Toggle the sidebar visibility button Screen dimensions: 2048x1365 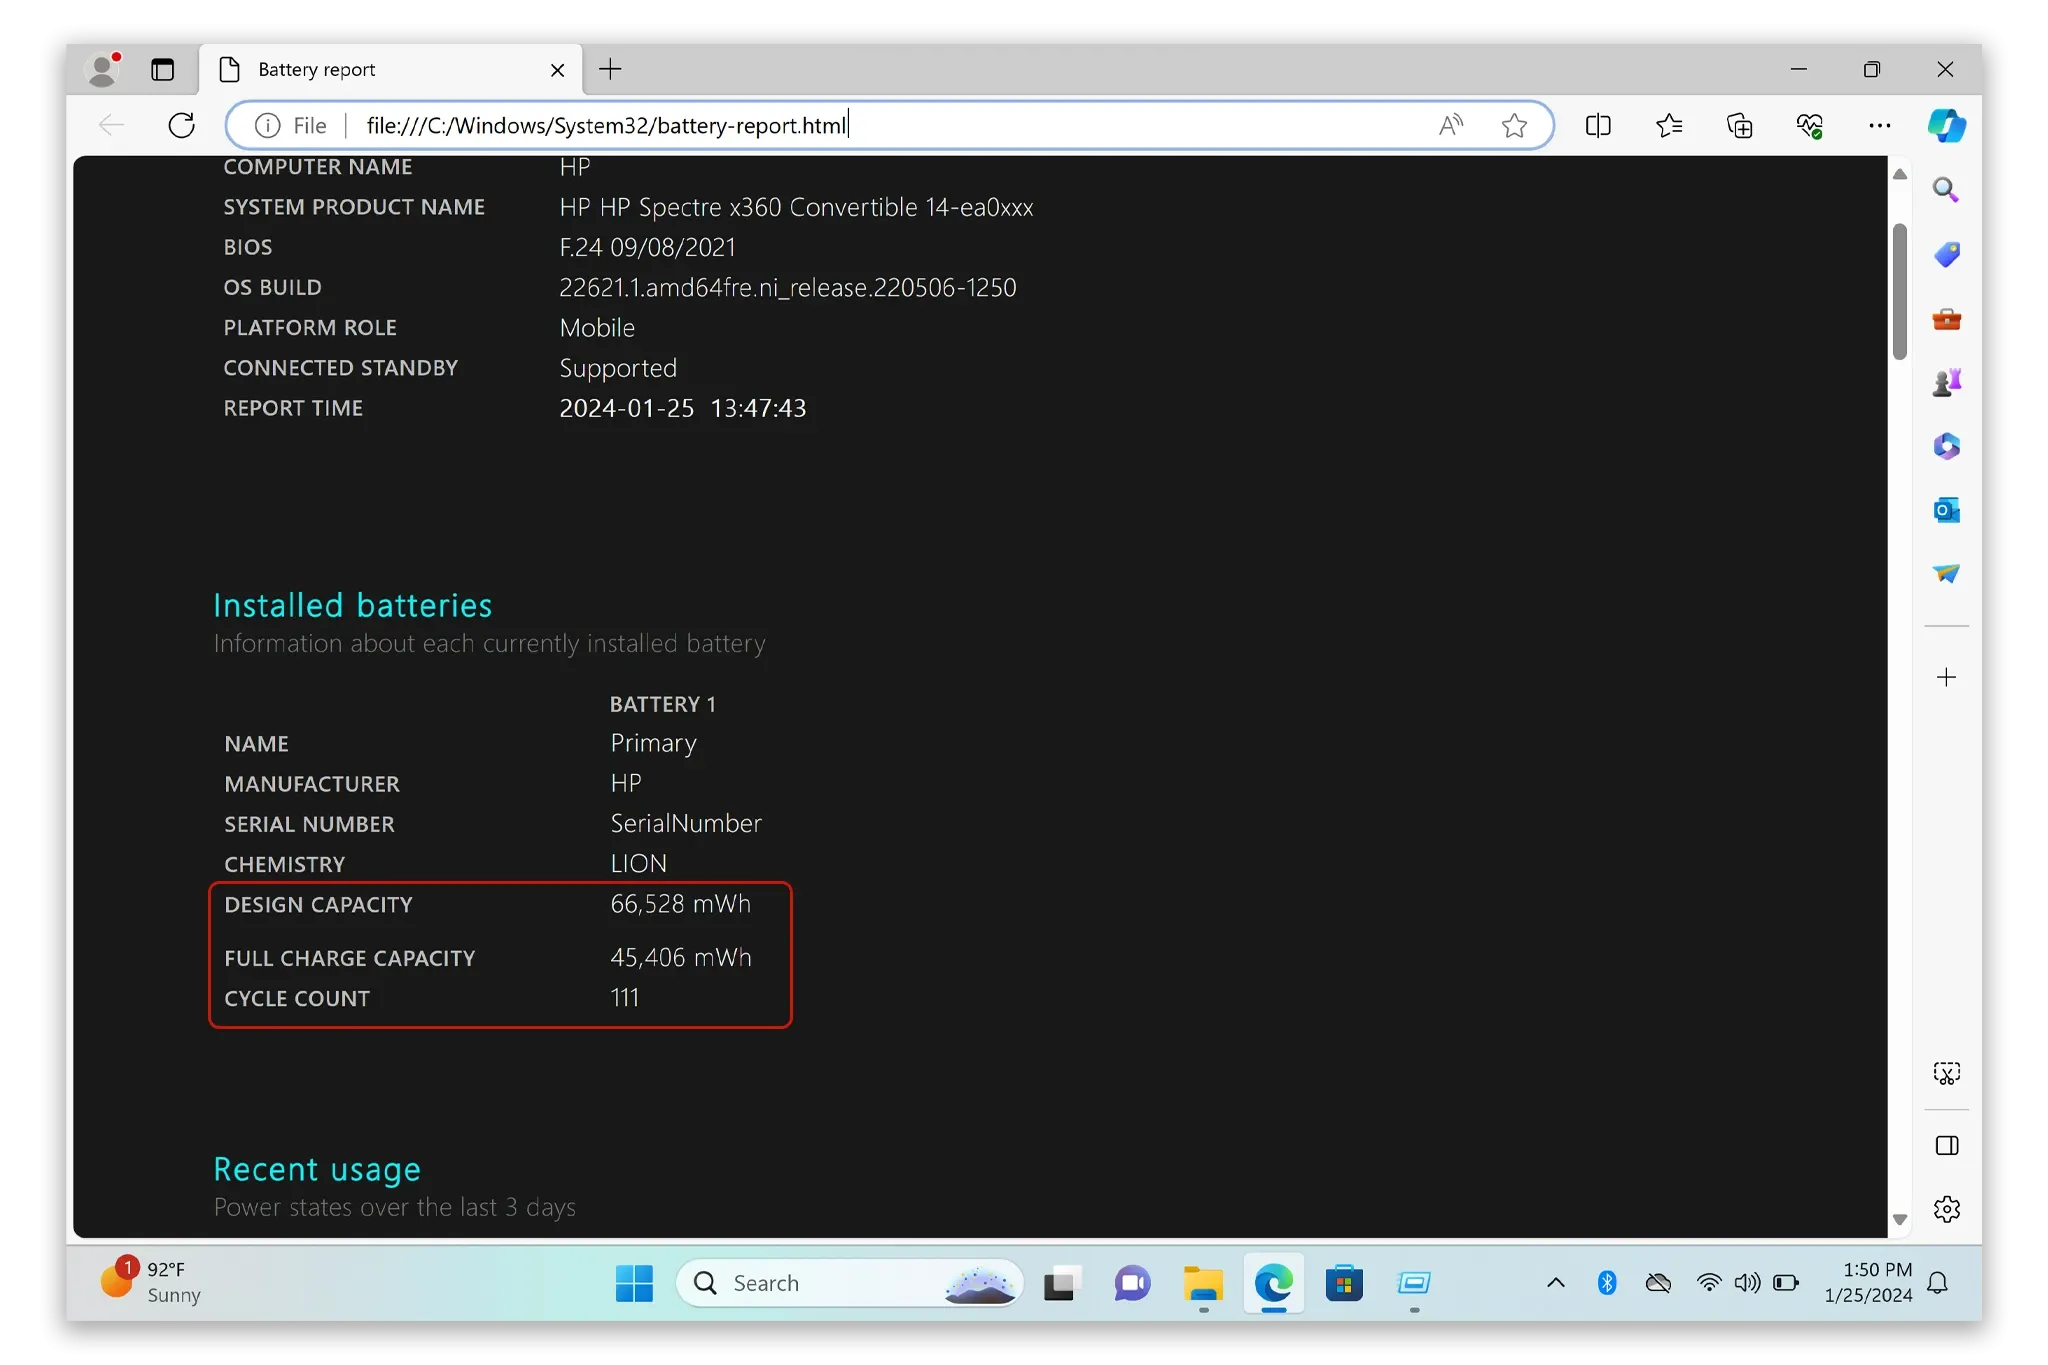point(1946,1146)
